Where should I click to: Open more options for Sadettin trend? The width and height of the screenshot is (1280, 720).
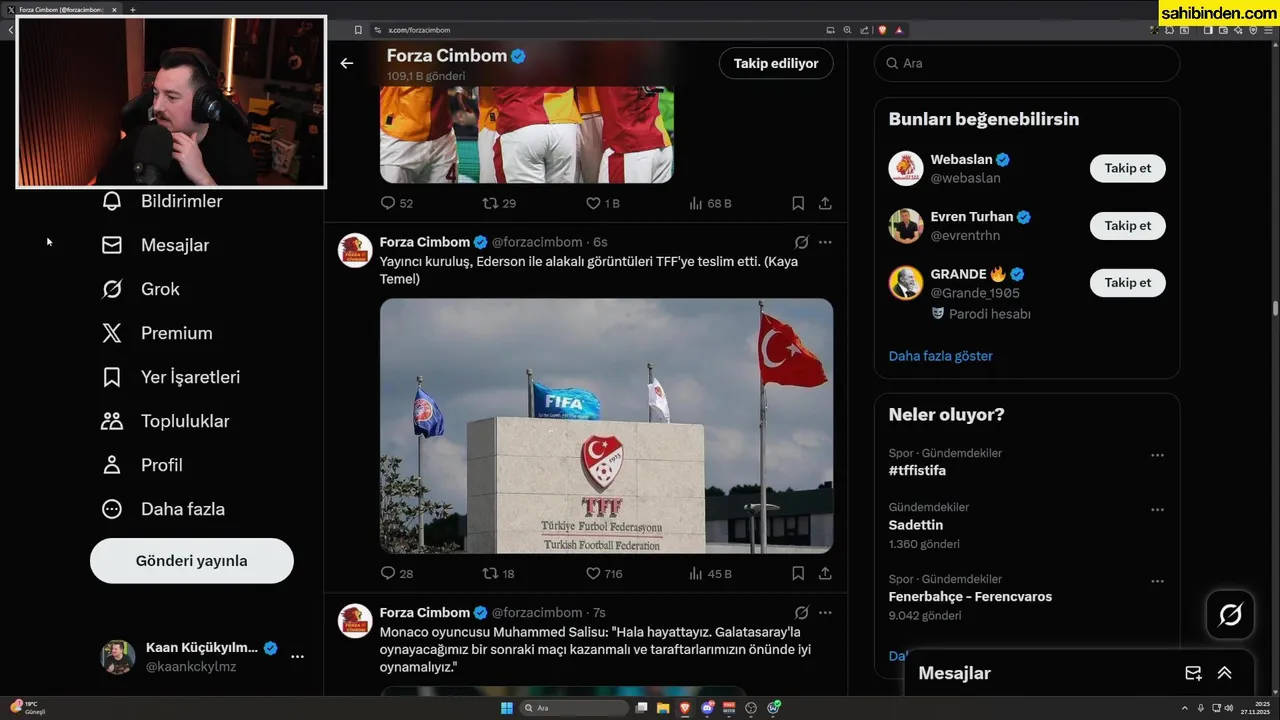pos(1157,509)
